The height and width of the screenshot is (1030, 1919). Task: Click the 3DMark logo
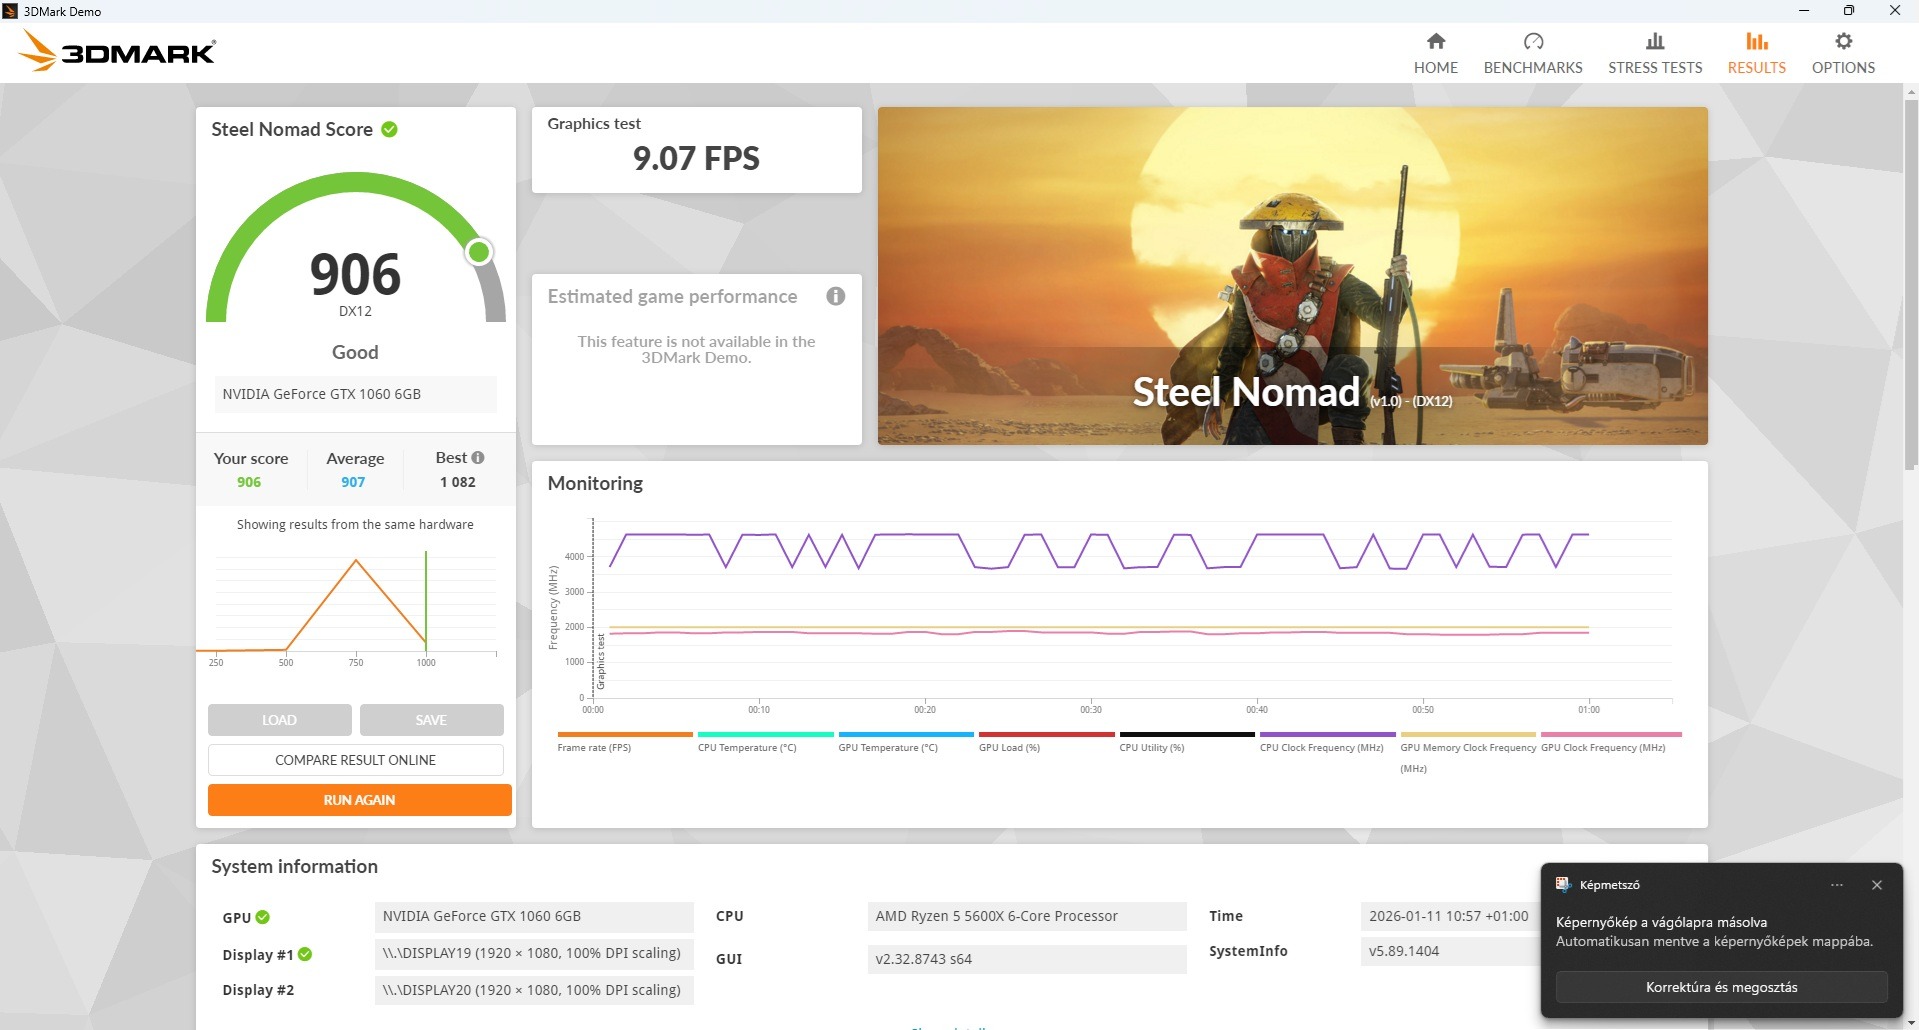click(x=117, y=51)
